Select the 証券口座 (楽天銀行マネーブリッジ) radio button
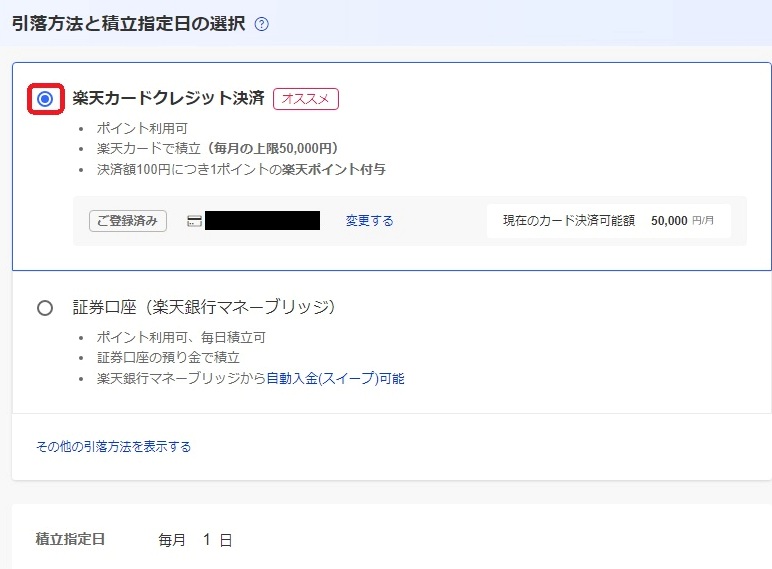 tap(45, 308)
